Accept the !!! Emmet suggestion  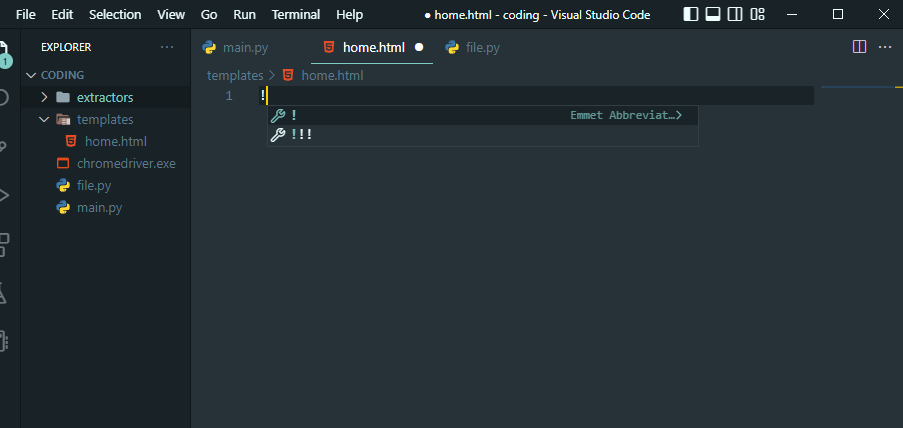(x=483, y=135)
